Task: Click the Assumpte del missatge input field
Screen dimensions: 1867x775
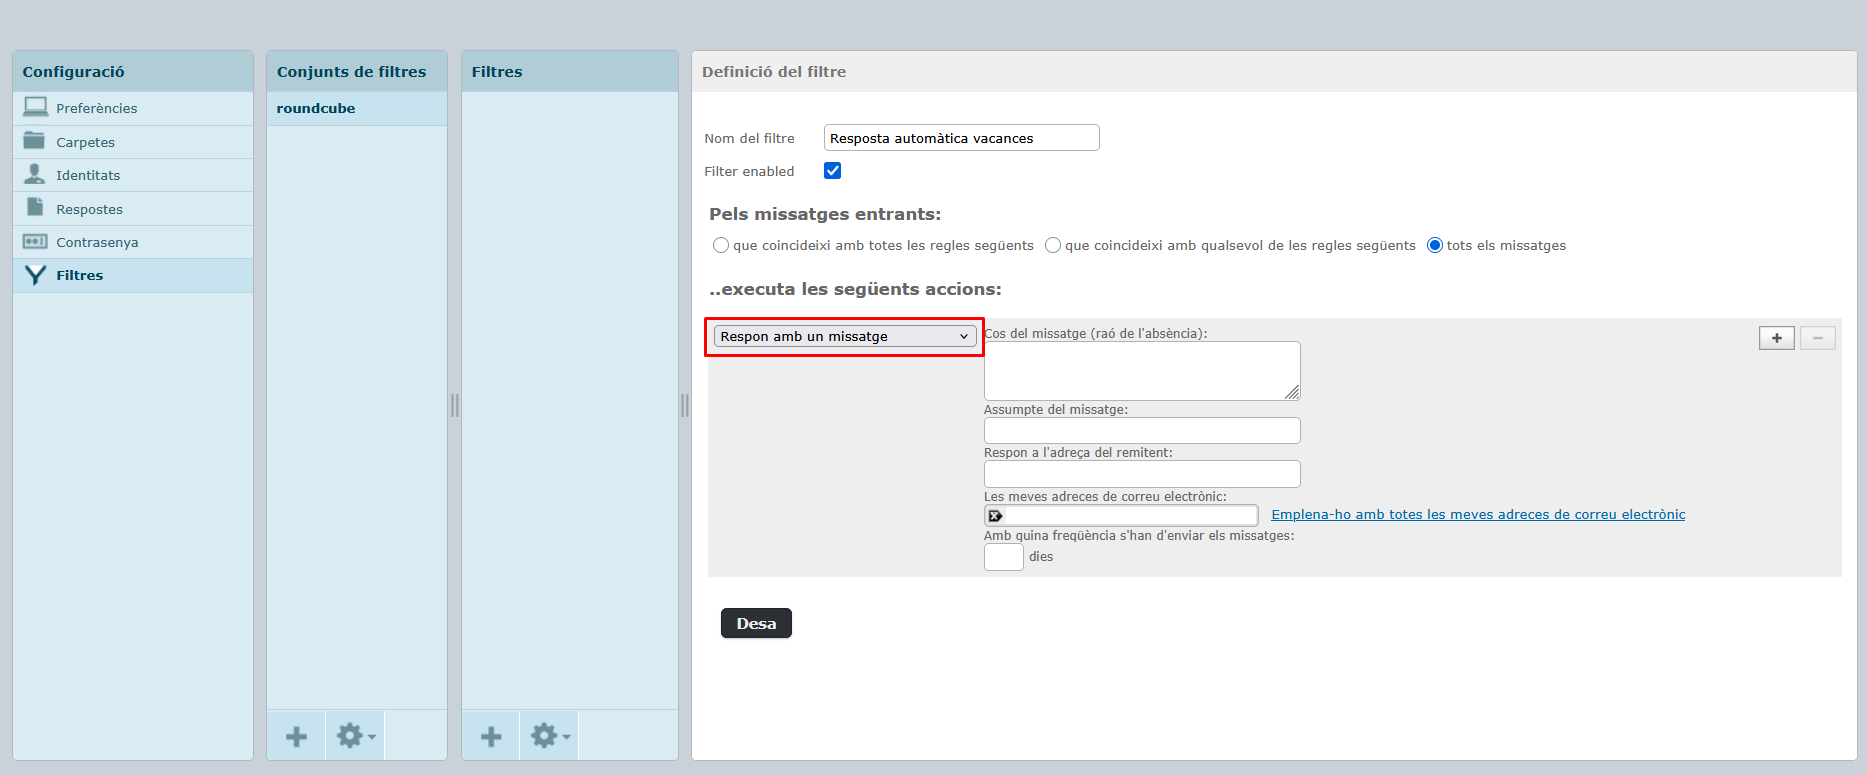Action: (x=1142, y=430)
